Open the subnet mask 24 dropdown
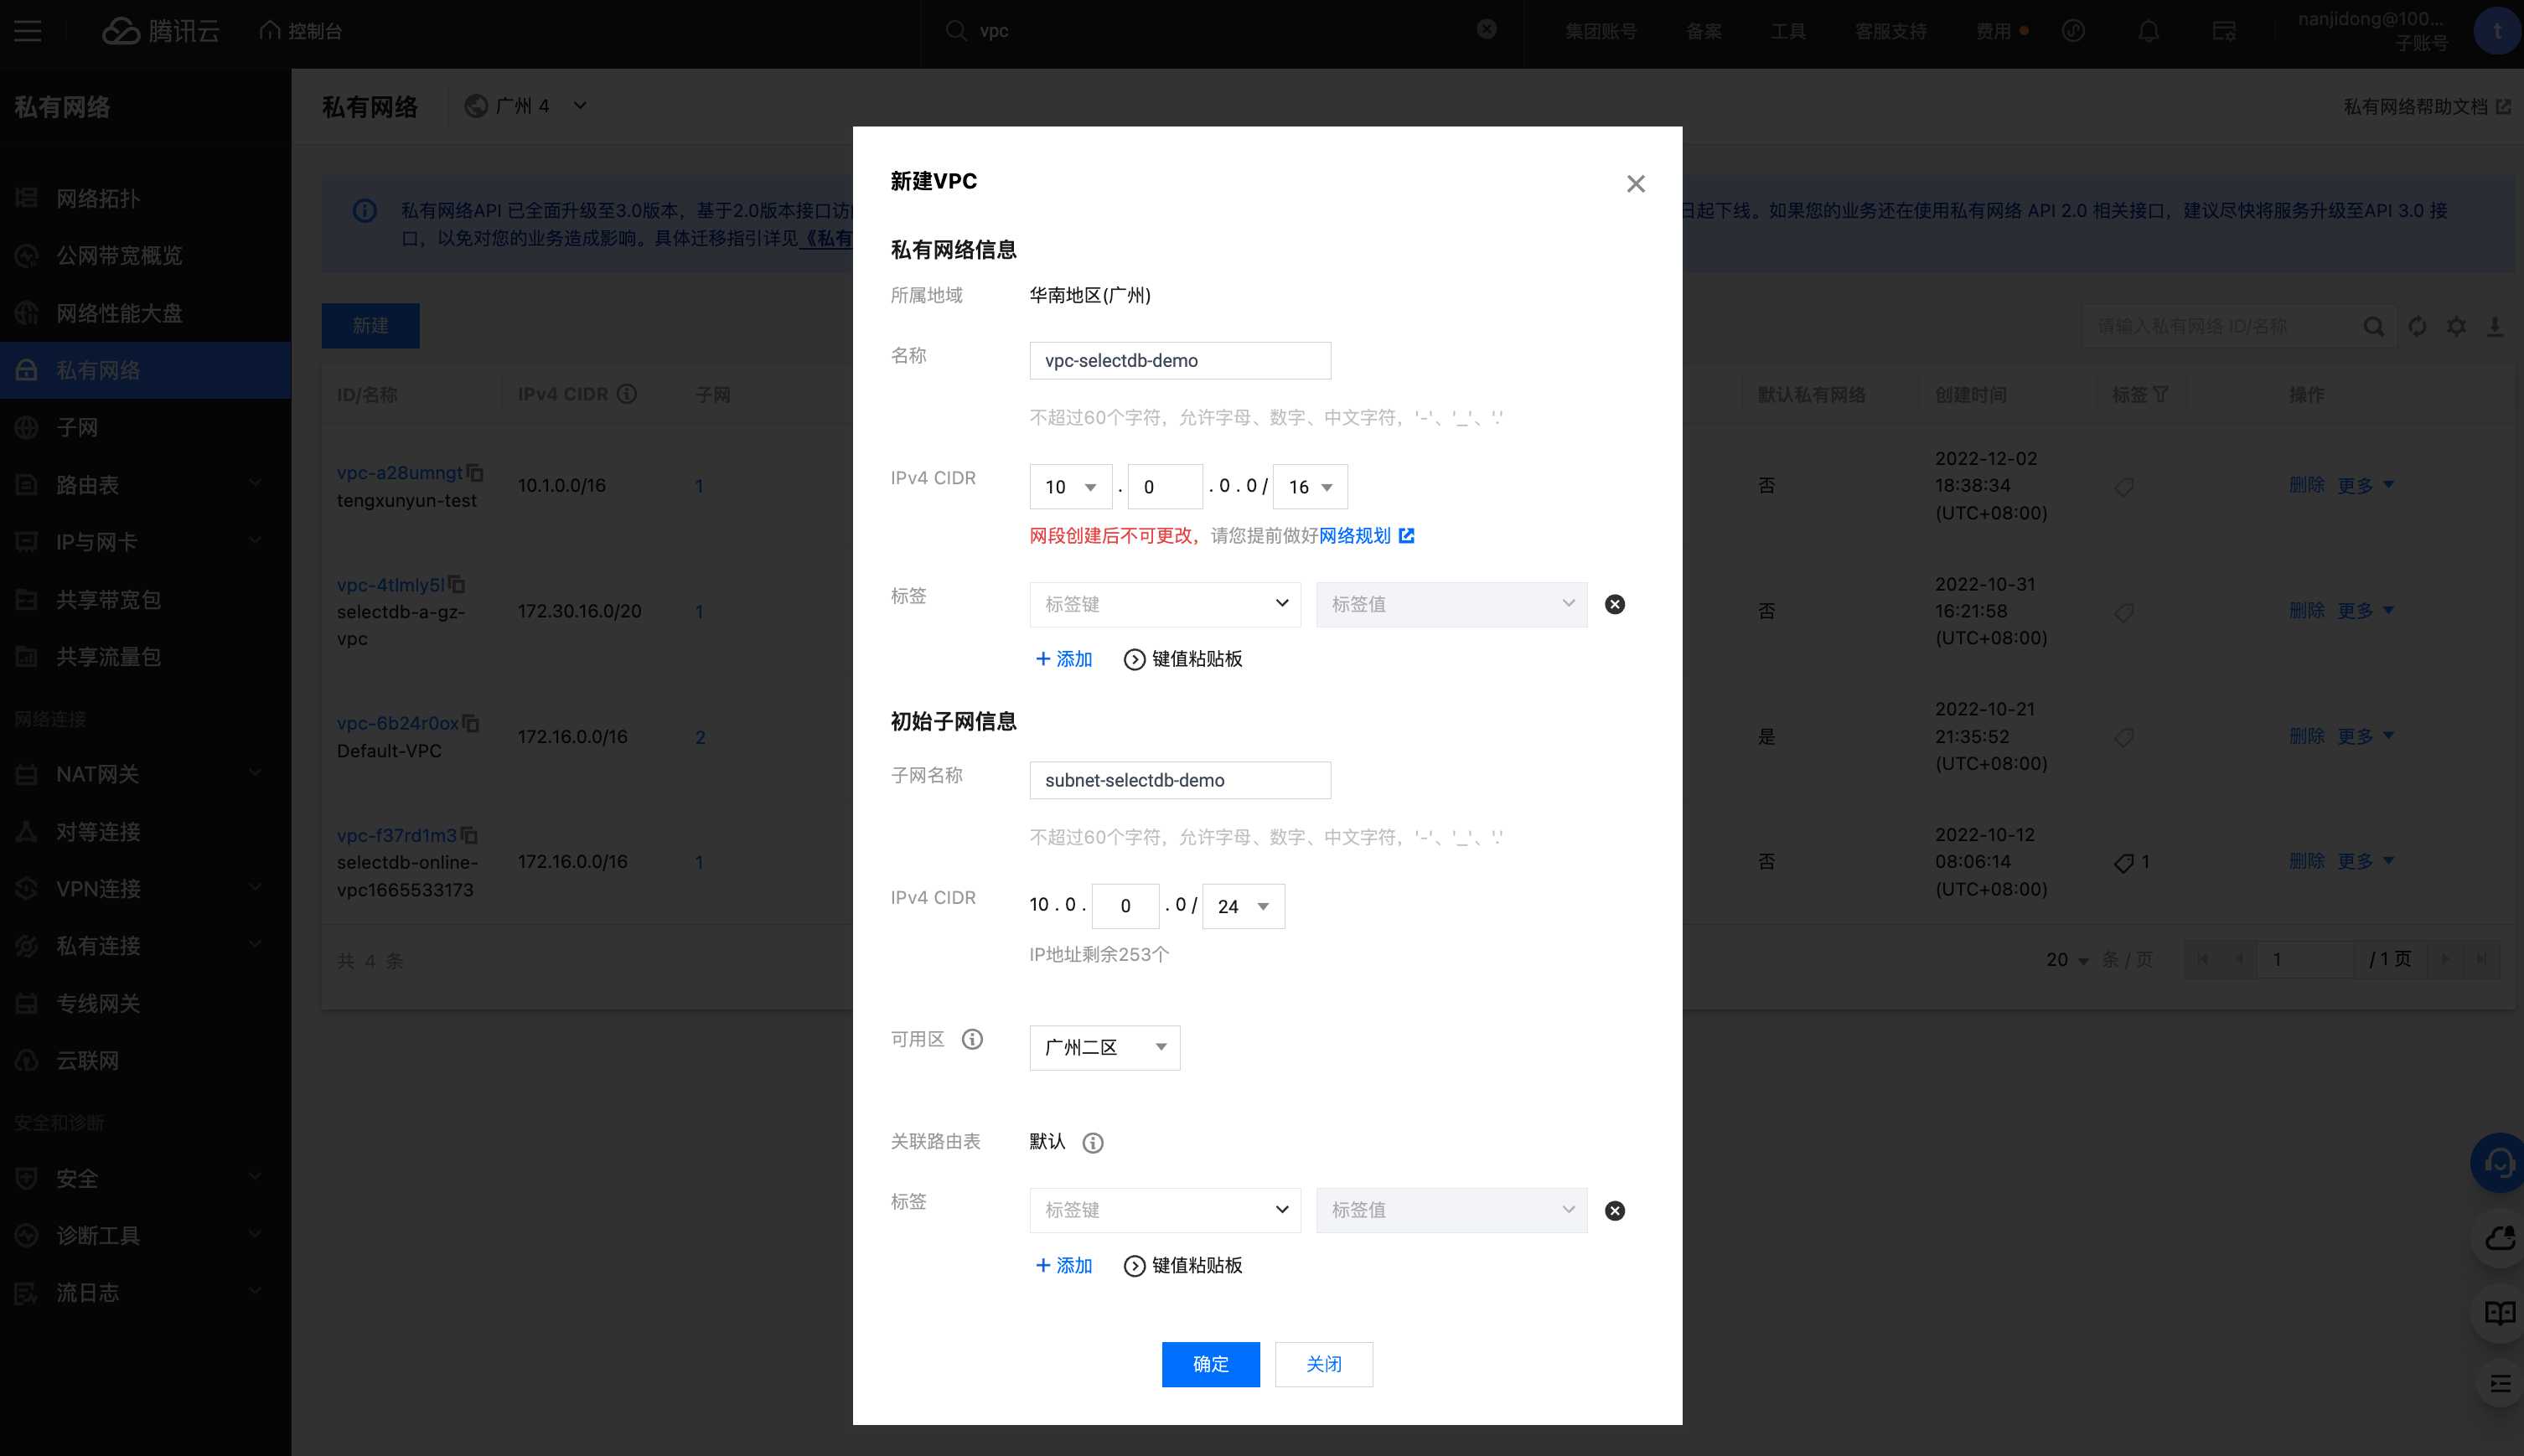 tap(1243, 906)
